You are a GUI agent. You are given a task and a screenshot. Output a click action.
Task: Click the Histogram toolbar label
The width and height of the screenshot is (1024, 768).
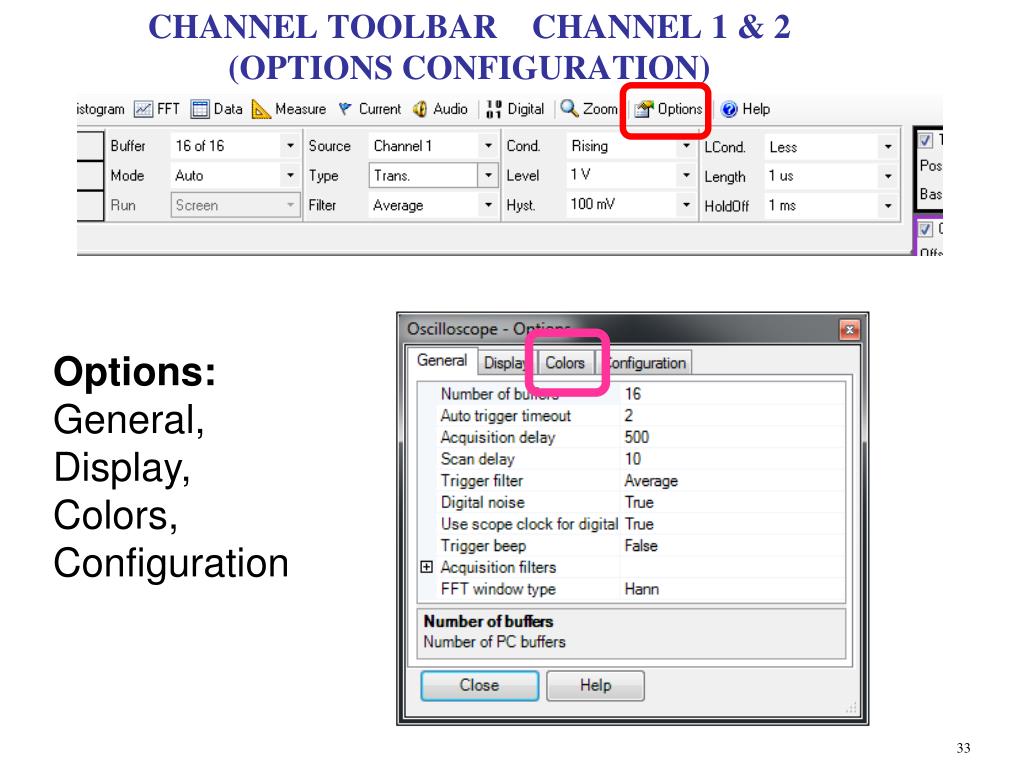click(x=101, y=109)
